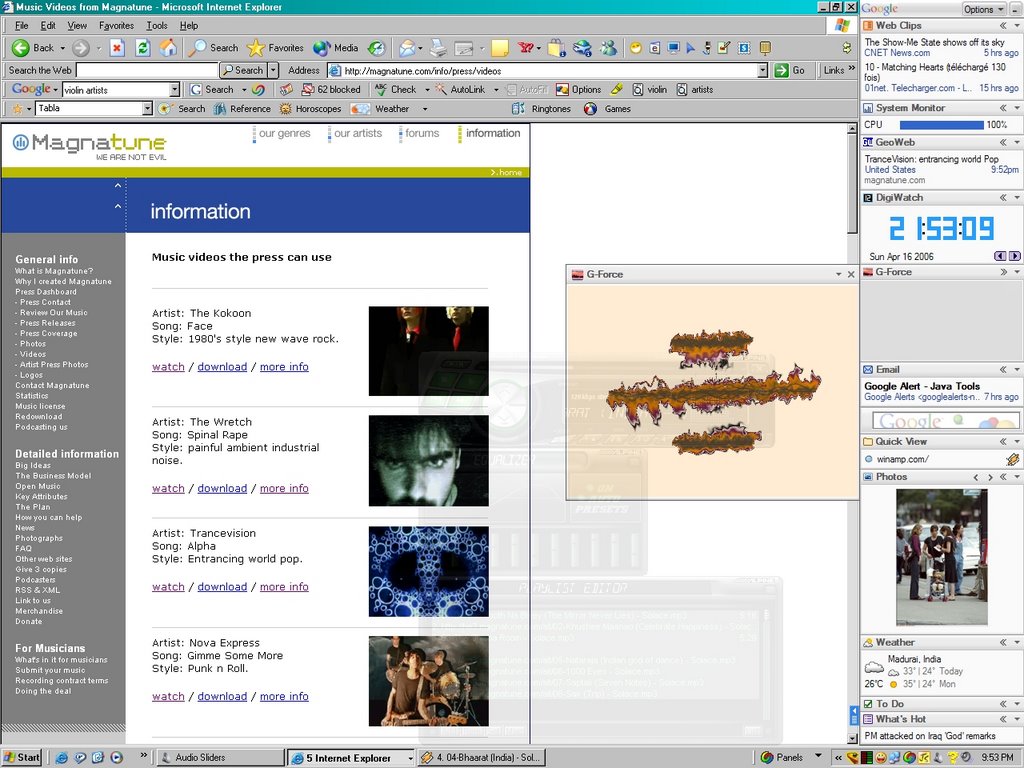Image resolution: width=1024 pixels, height=768 pixels.
Task: Click the Google toolbar pinwheel news icon
Action: pyautogui.click(x=259, y=89)
